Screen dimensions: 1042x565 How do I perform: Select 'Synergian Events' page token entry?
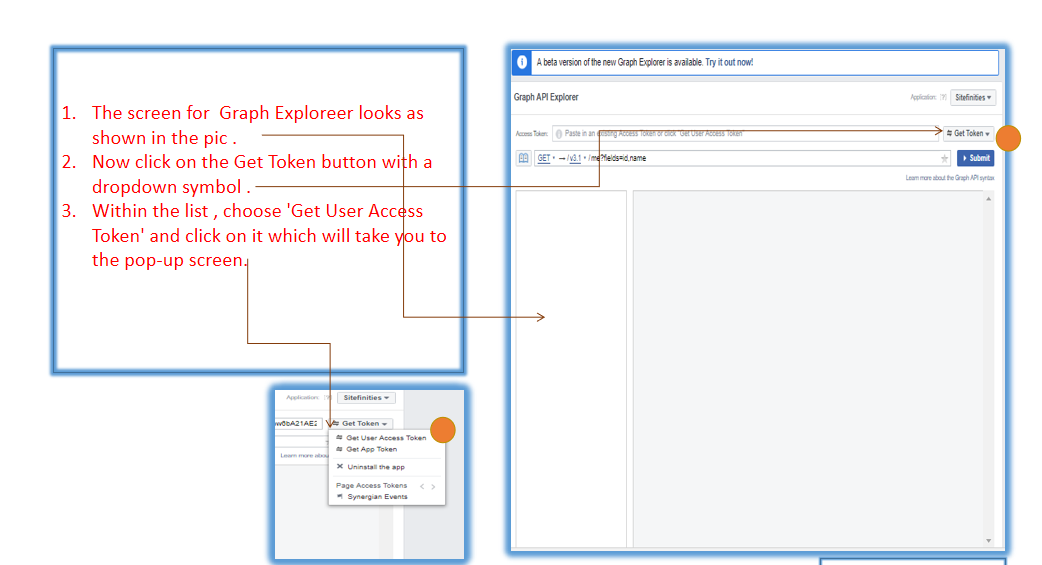pos(377,497)
